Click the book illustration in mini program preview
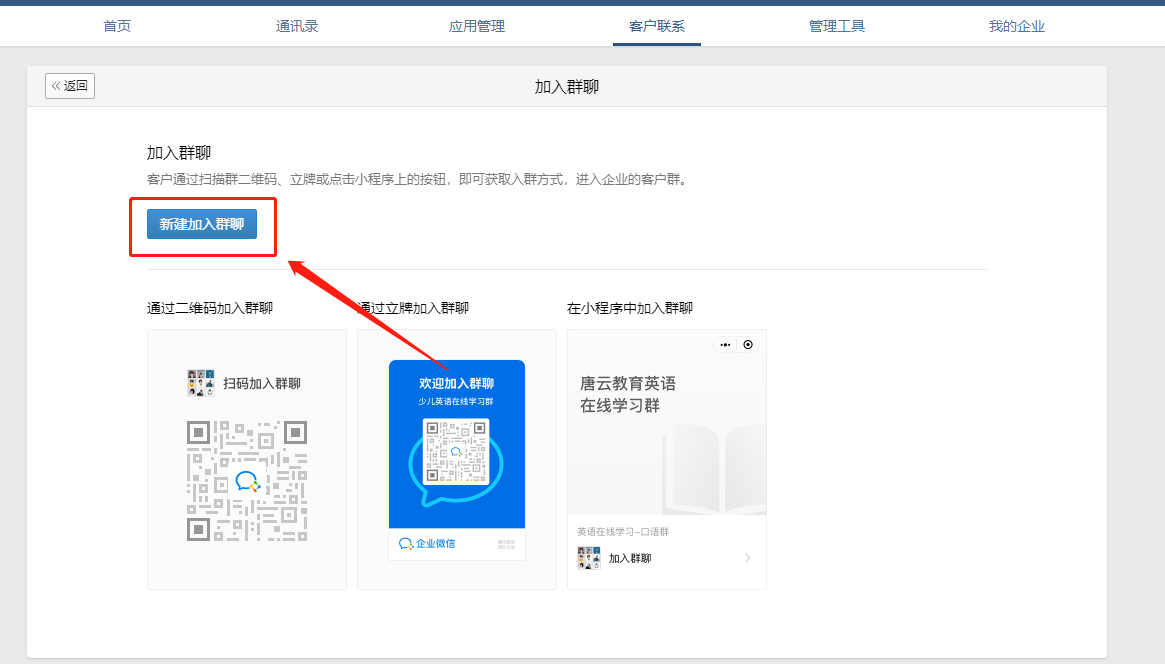1165x664 pixels. [x=713, y=468]
